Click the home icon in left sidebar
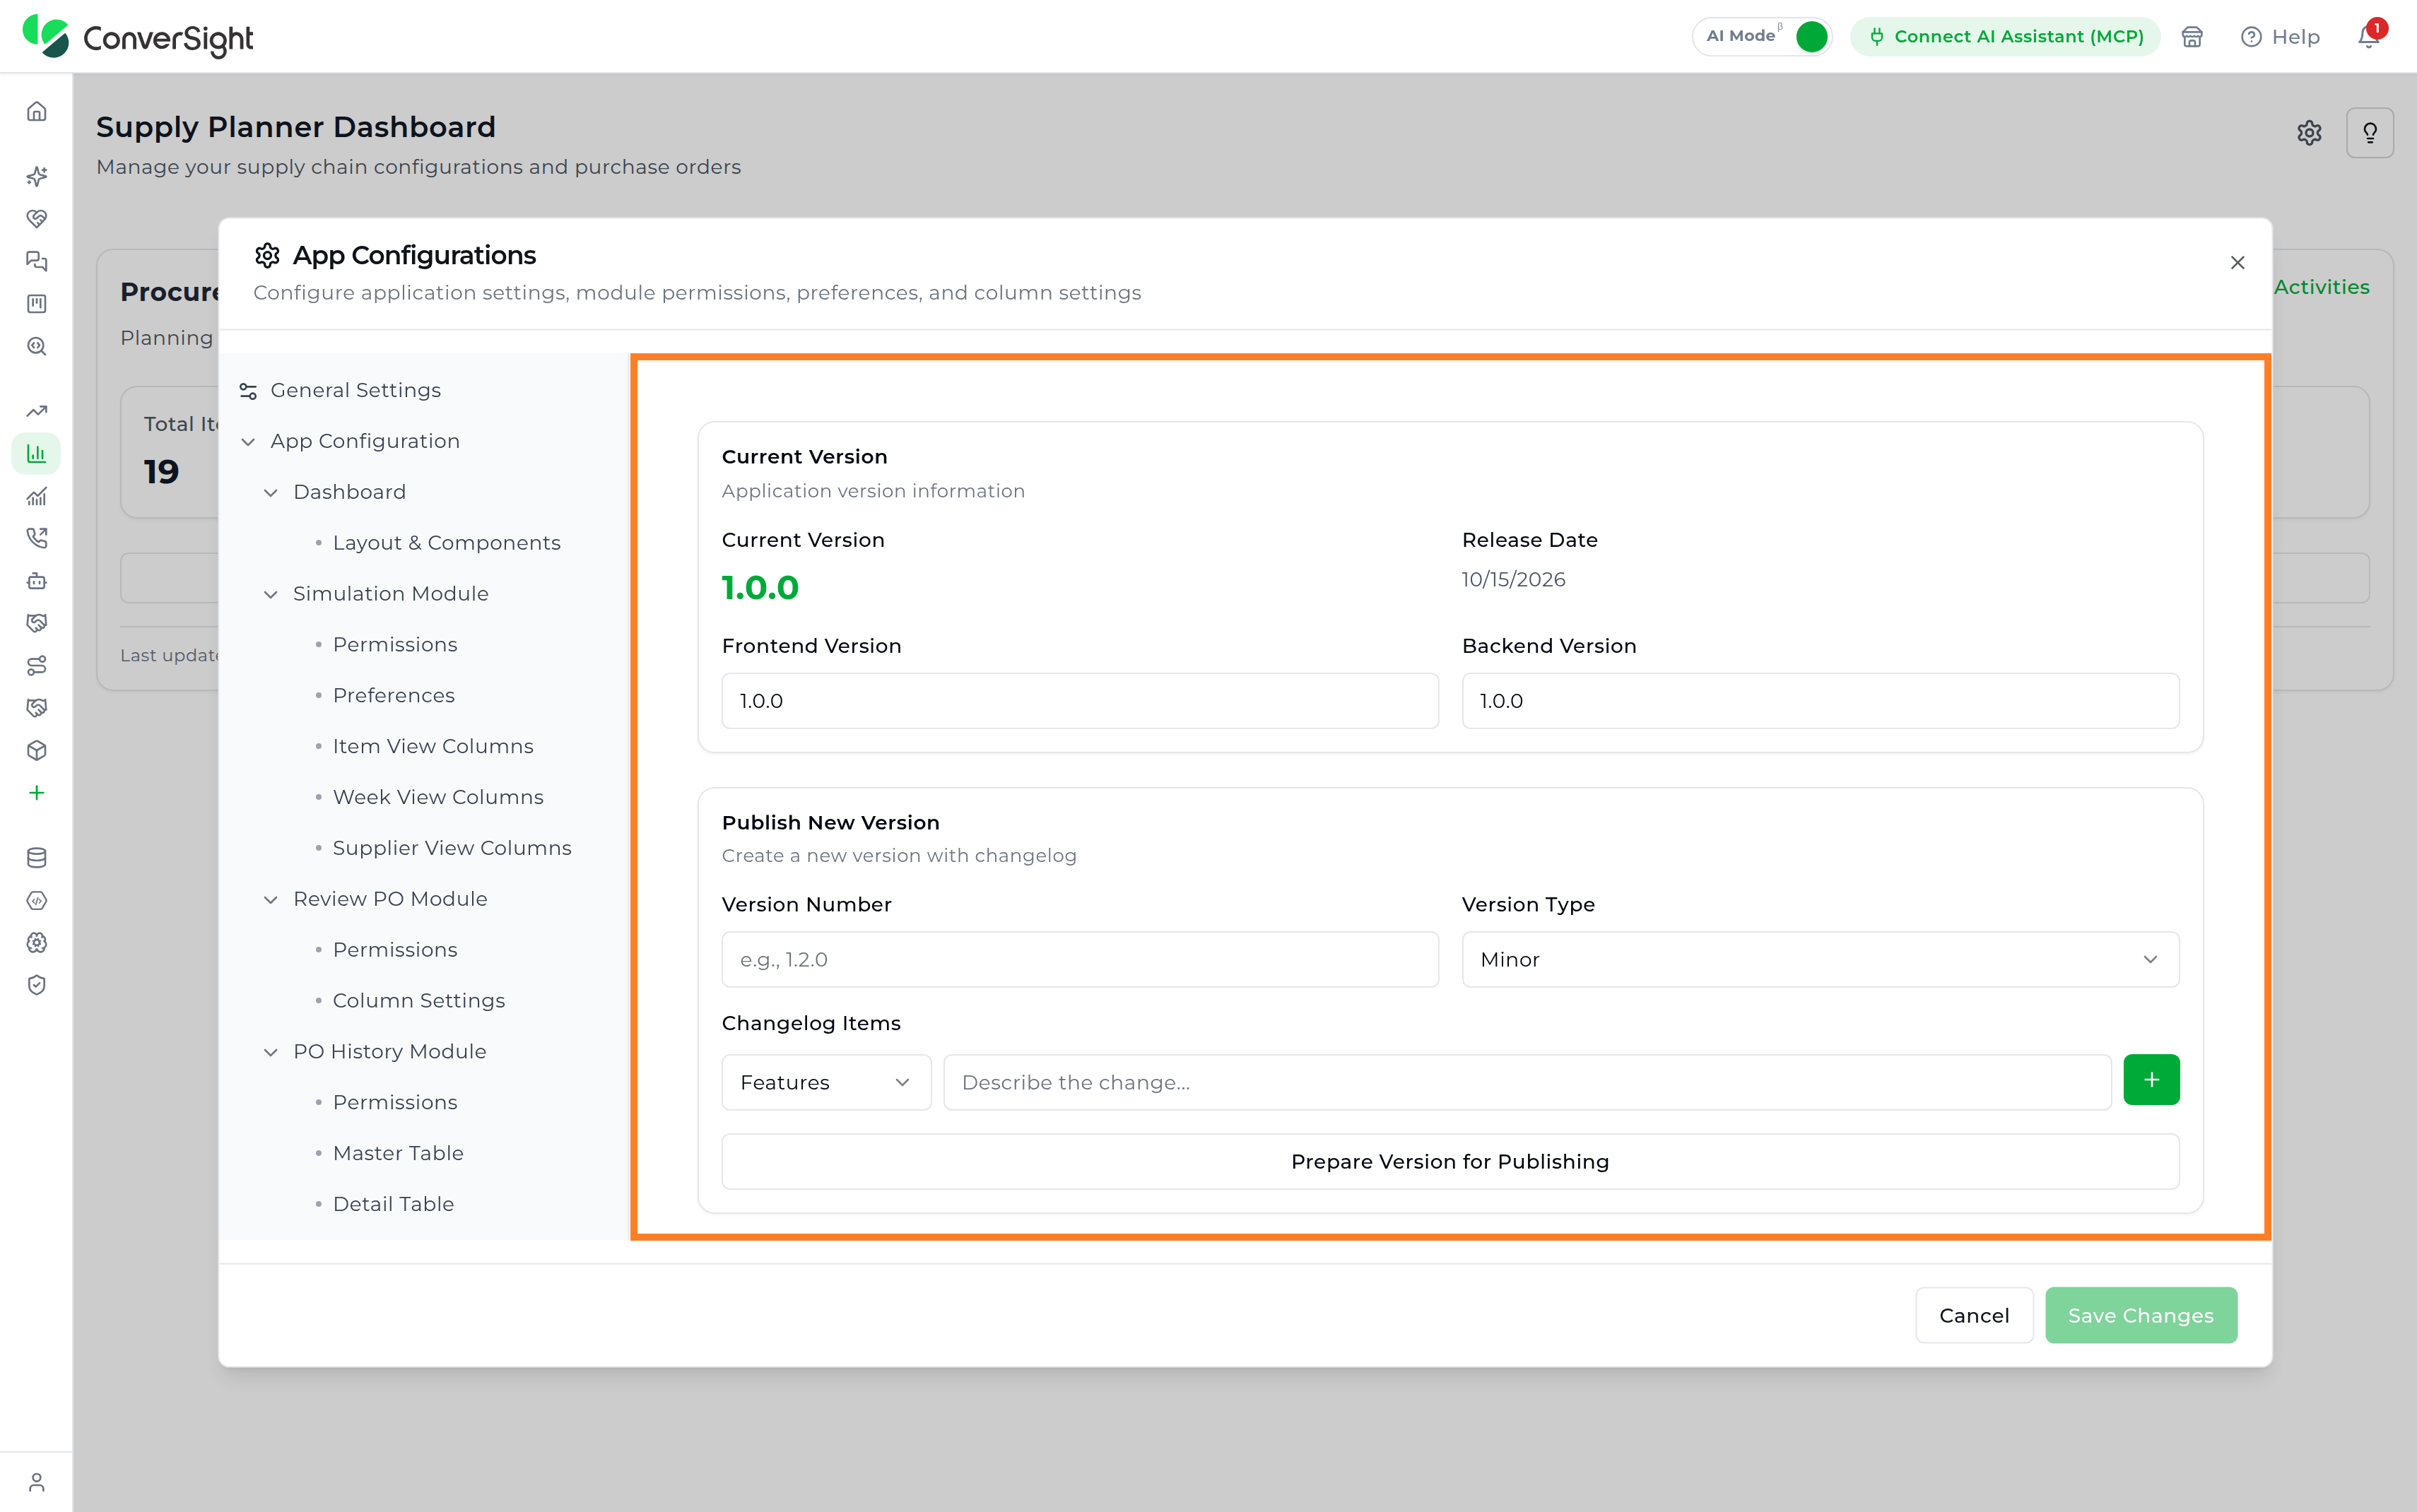The image size is (2417, 1512). point(37,111)
